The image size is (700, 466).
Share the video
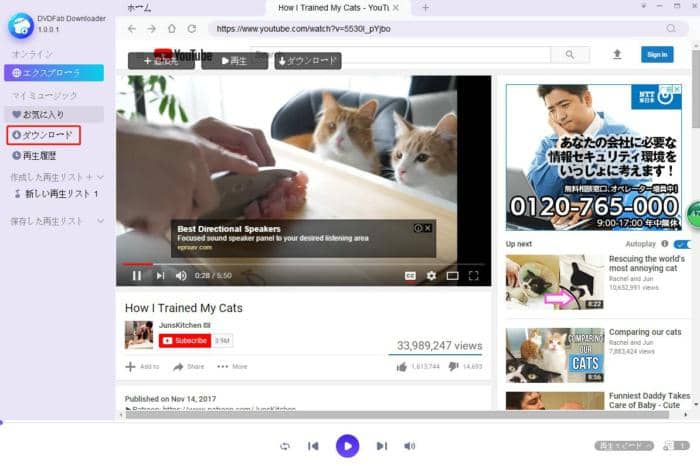(188, 366)
